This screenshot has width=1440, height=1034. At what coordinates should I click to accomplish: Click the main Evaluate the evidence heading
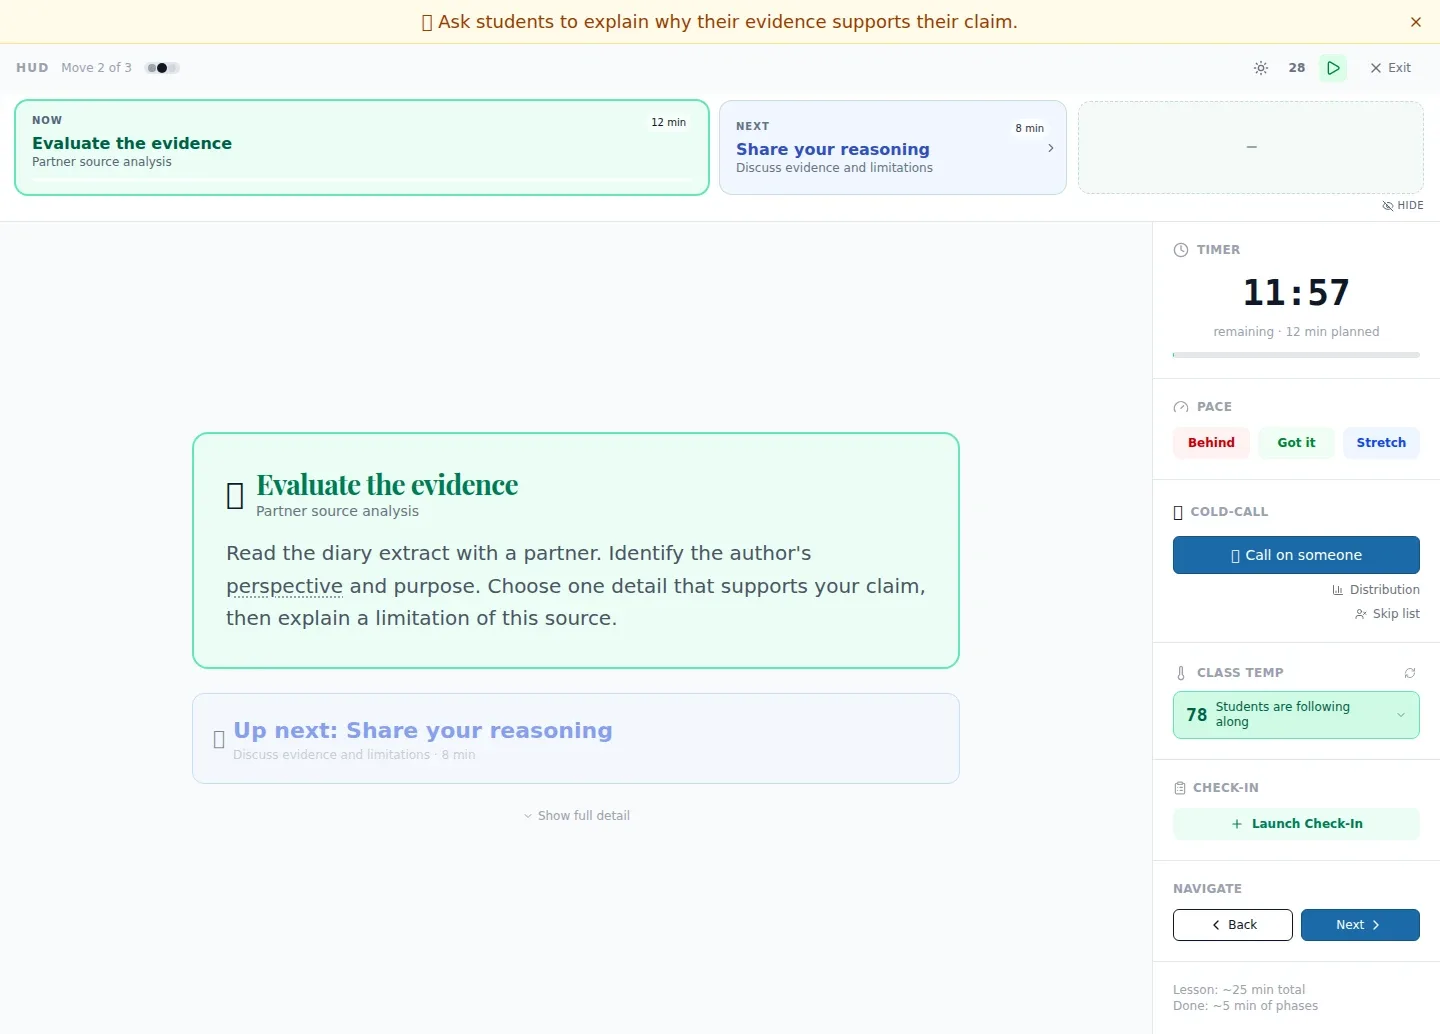[387, 485]
